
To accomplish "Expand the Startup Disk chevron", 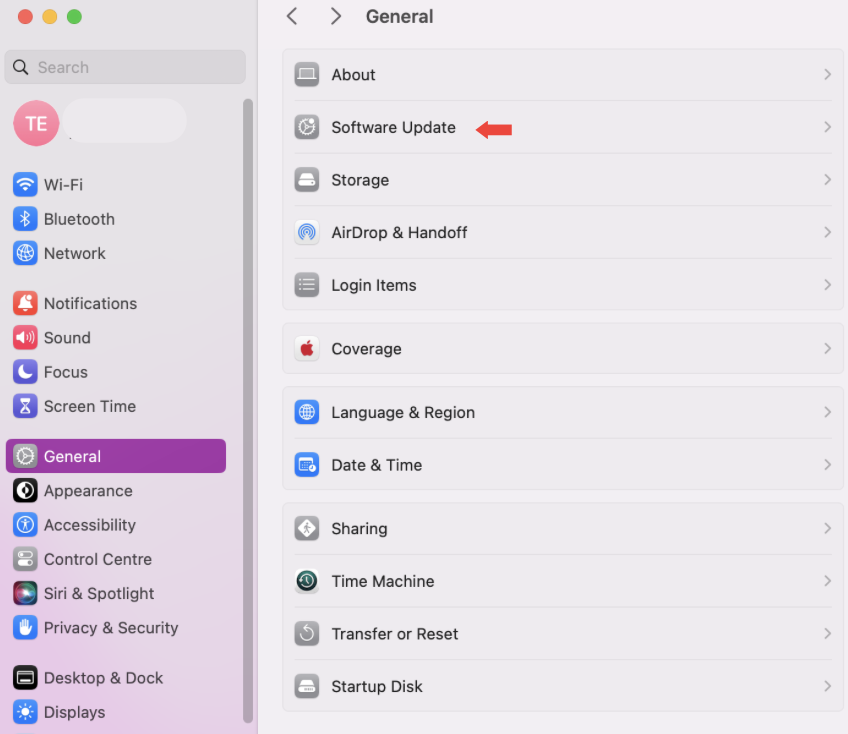I will [x=827, y=686].
